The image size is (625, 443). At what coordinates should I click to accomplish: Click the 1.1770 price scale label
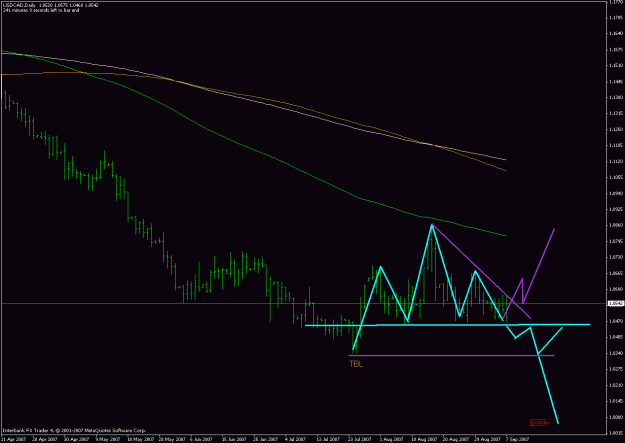616,2
